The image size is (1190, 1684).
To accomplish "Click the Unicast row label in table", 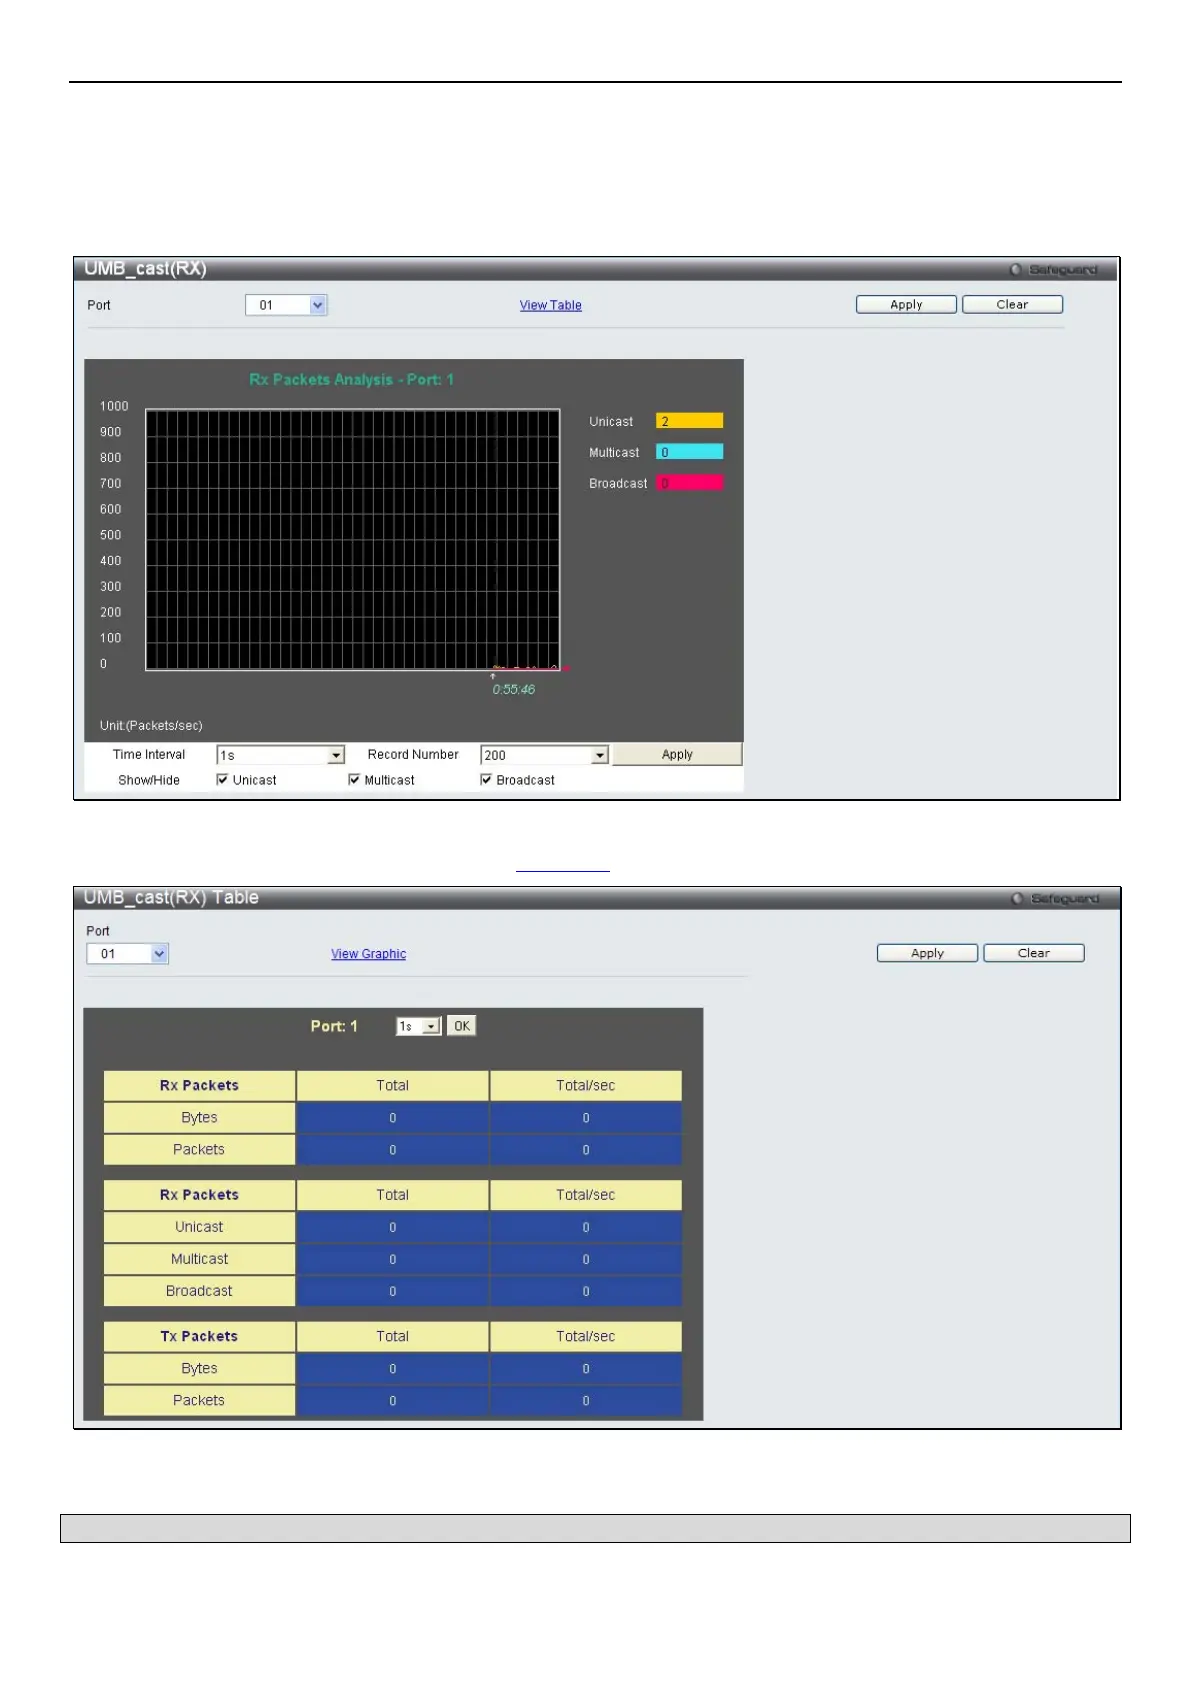I will 199,1227.
